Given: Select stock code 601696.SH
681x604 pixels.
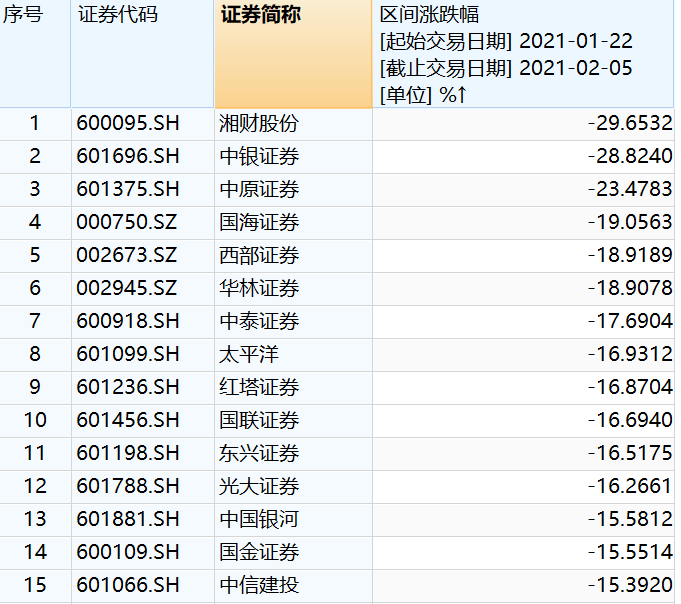Looking at the screenshot, I should pyautogui.click(x=128, y=156).
